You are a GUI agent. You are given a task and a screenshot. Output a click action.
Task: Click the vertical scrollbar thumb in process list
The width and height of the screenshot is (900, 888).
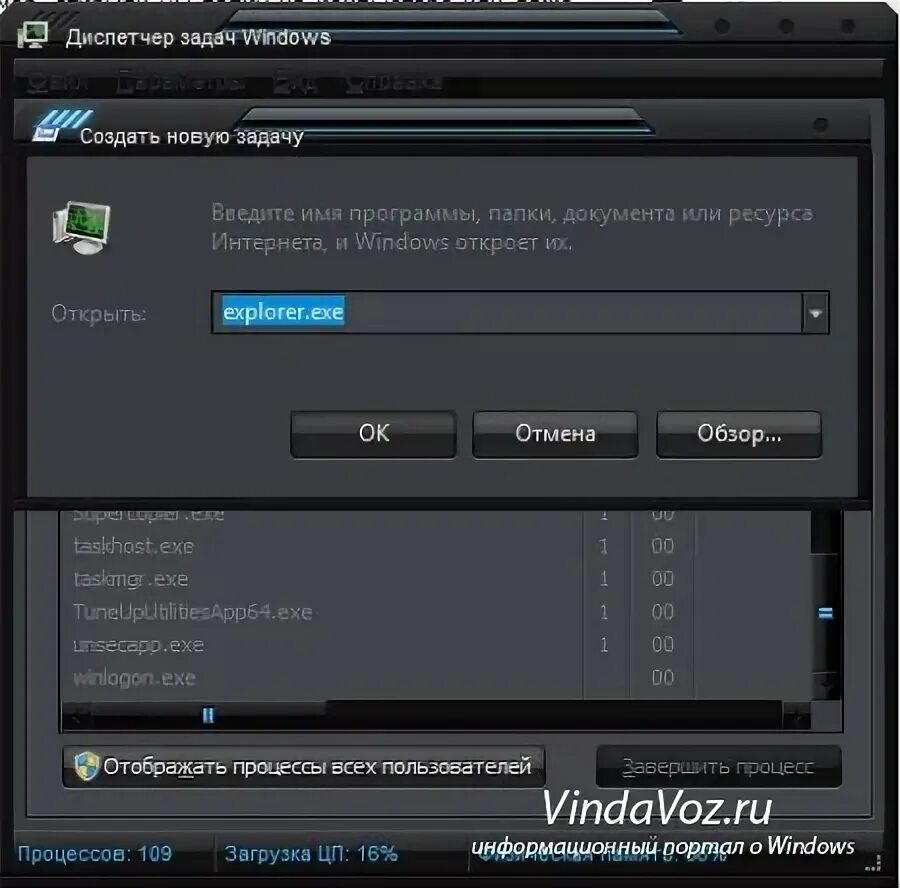[825, 613]
